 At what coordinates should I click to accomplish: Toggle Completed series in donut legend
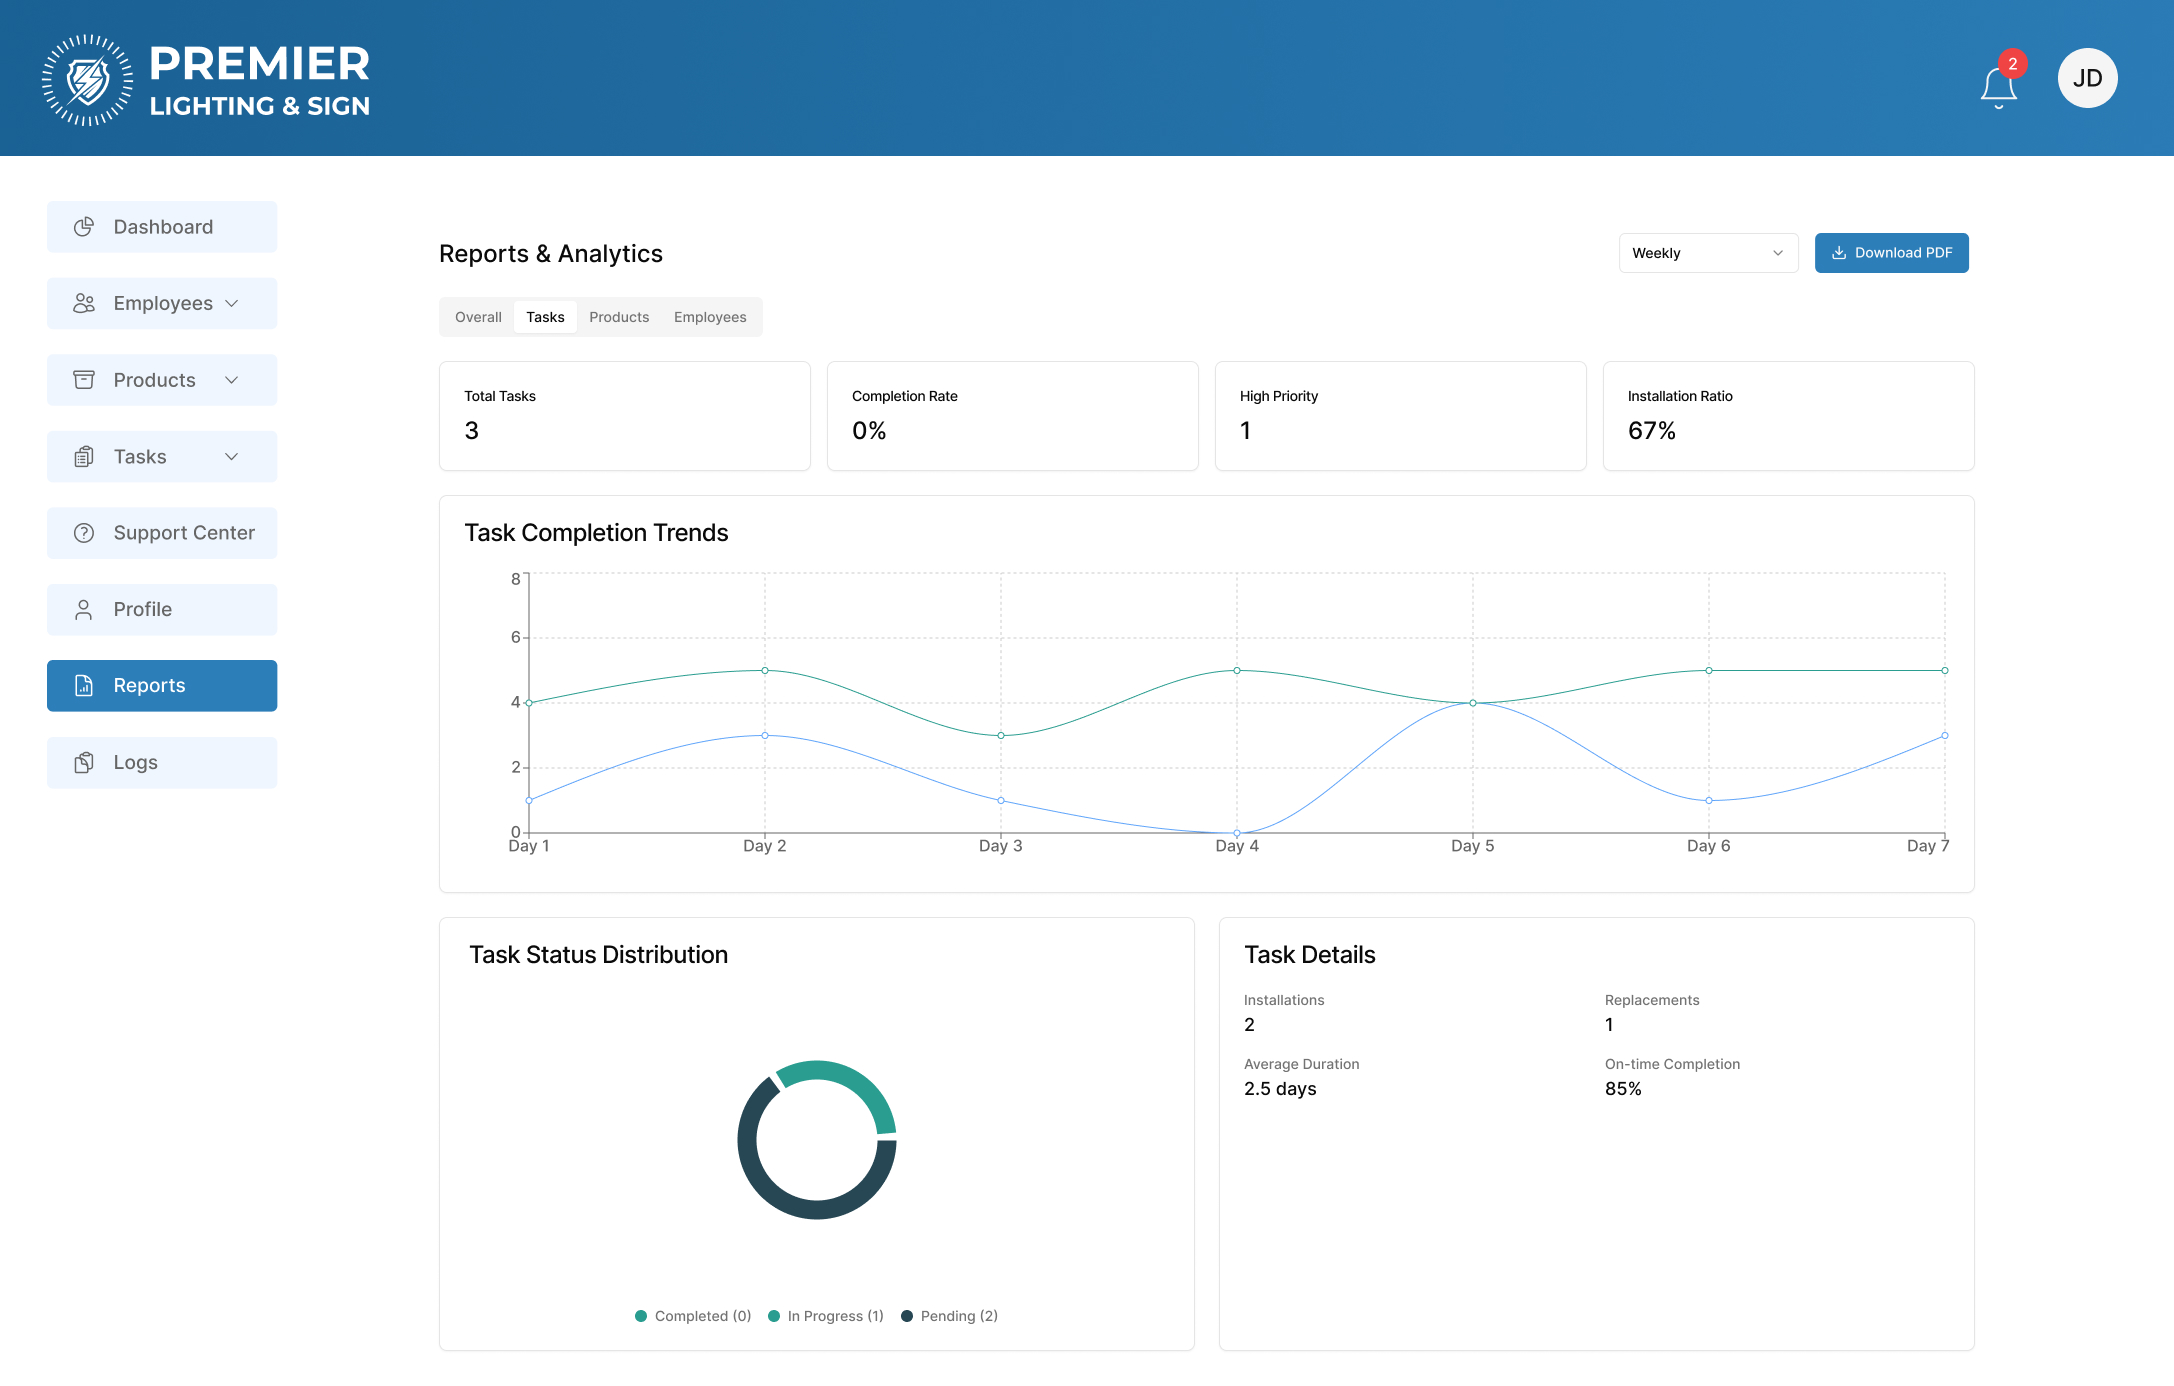[693, 1316]
